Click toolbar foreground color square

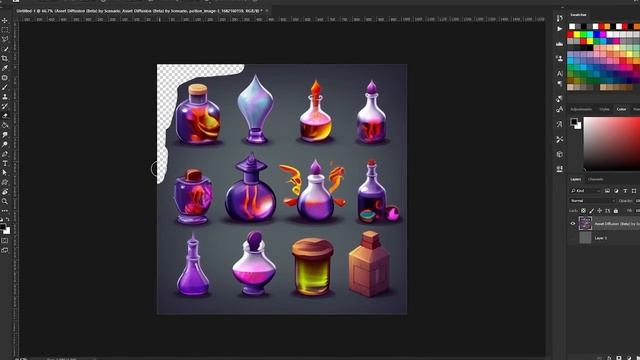[3, 226]
